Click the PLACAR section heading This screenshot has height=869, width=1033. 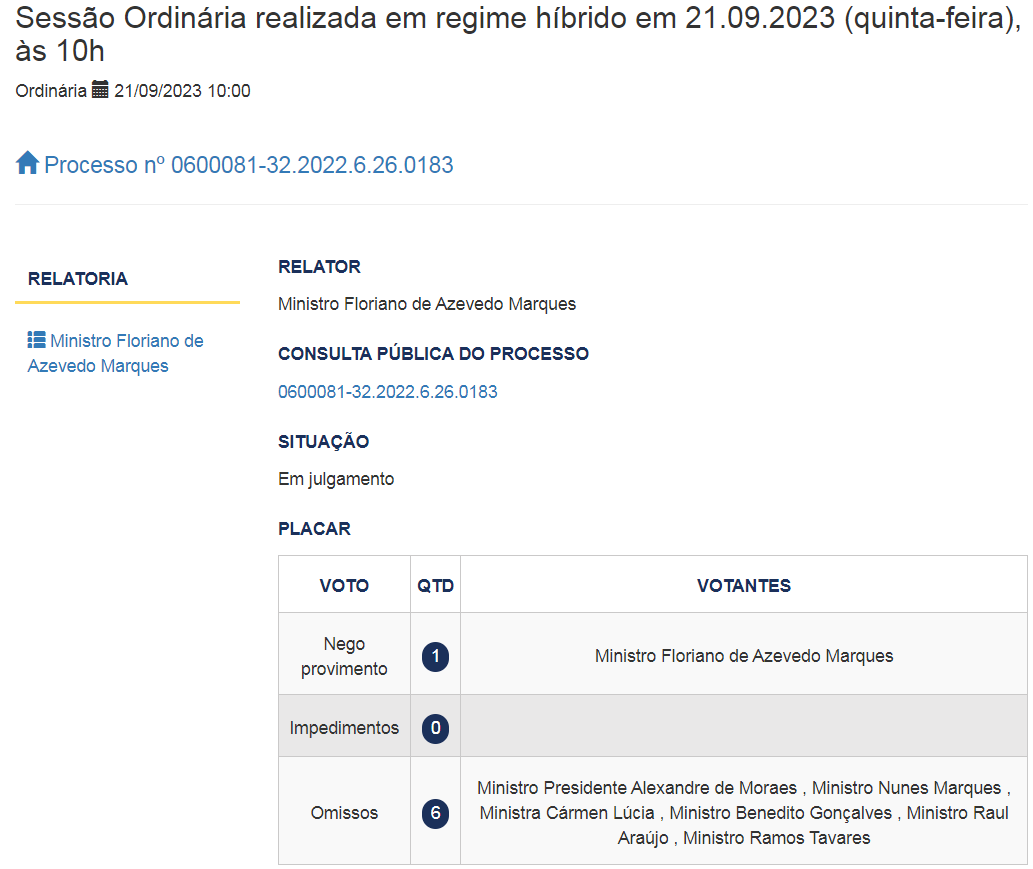(314, 529)
